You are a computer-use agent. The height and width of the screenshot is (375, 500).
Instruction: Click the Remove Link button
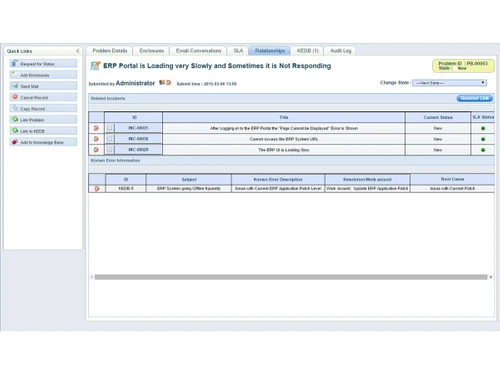[474, 98]
